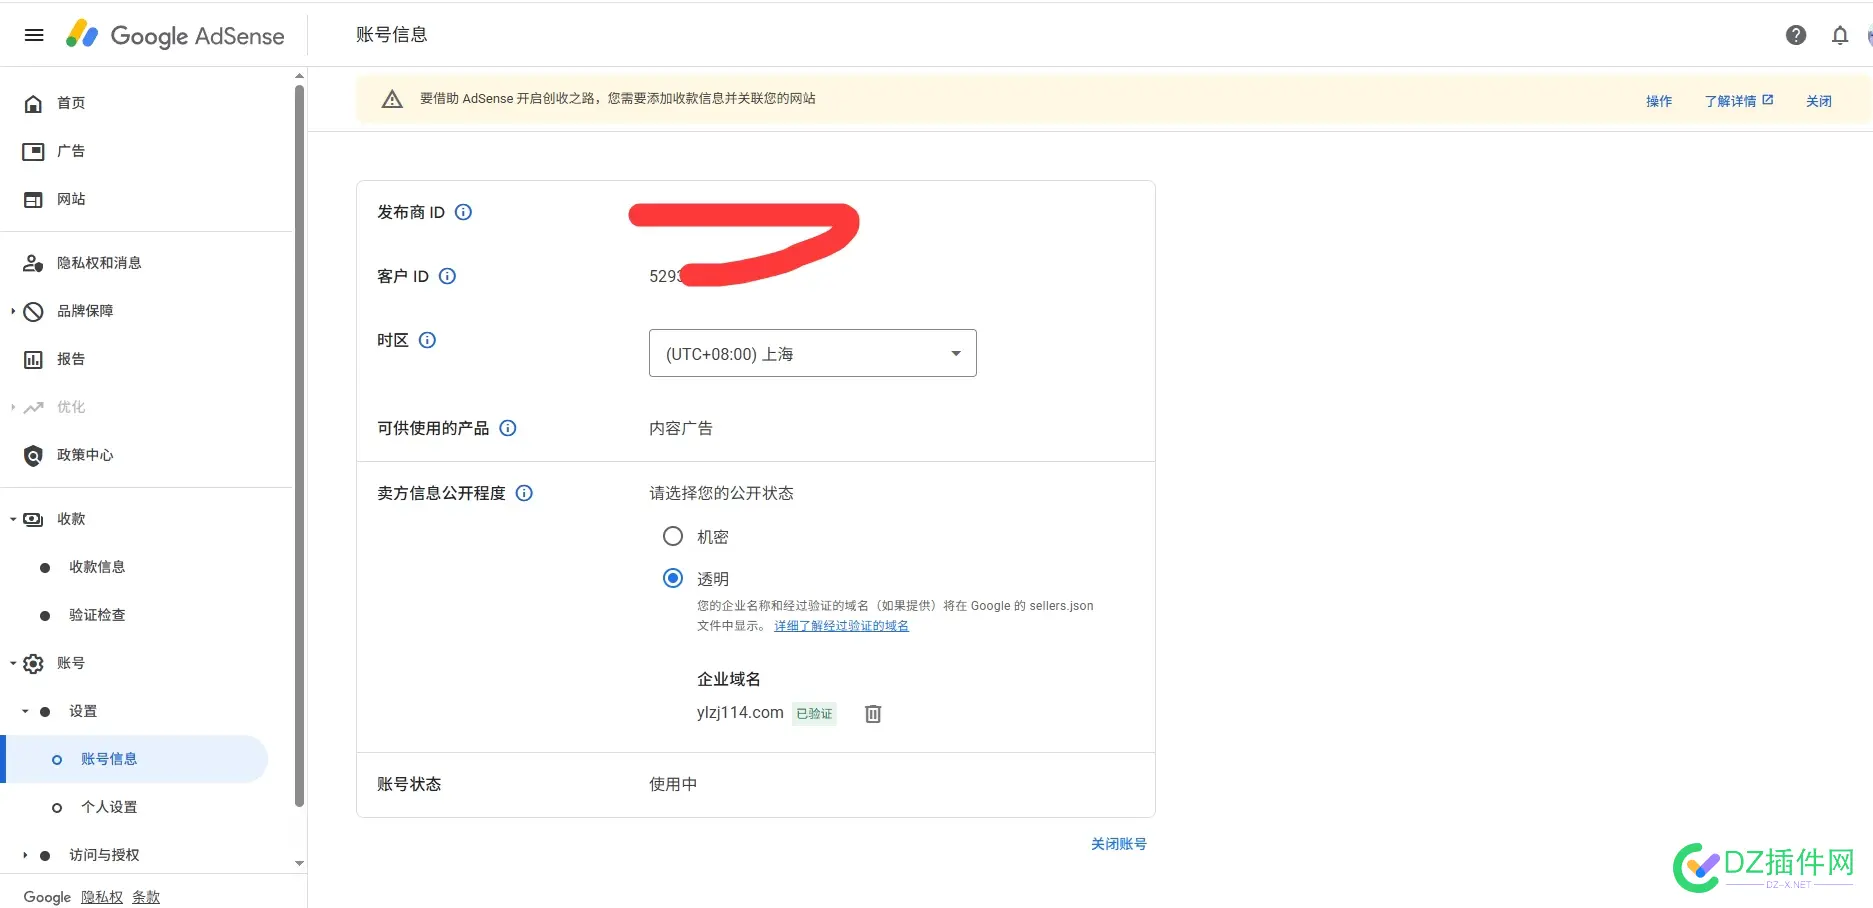Collapse the 收款 section arrow
Screen dimensions: 1873x908
13,519
